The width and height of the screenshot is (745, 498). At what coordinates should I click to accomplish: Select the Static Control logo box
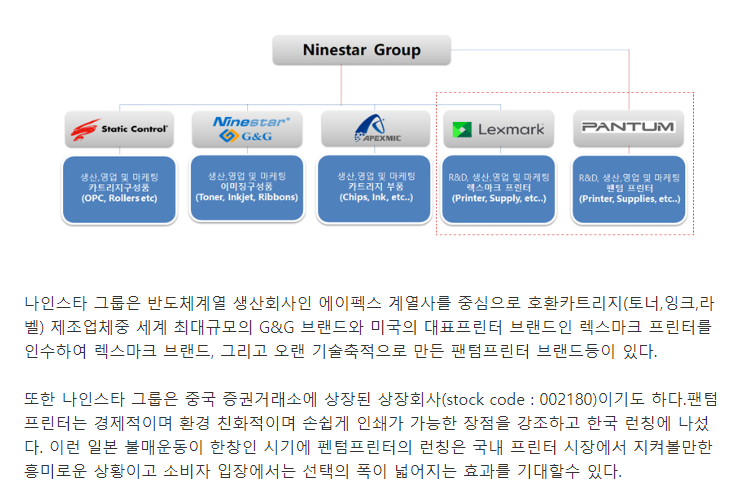pos(119,129)
